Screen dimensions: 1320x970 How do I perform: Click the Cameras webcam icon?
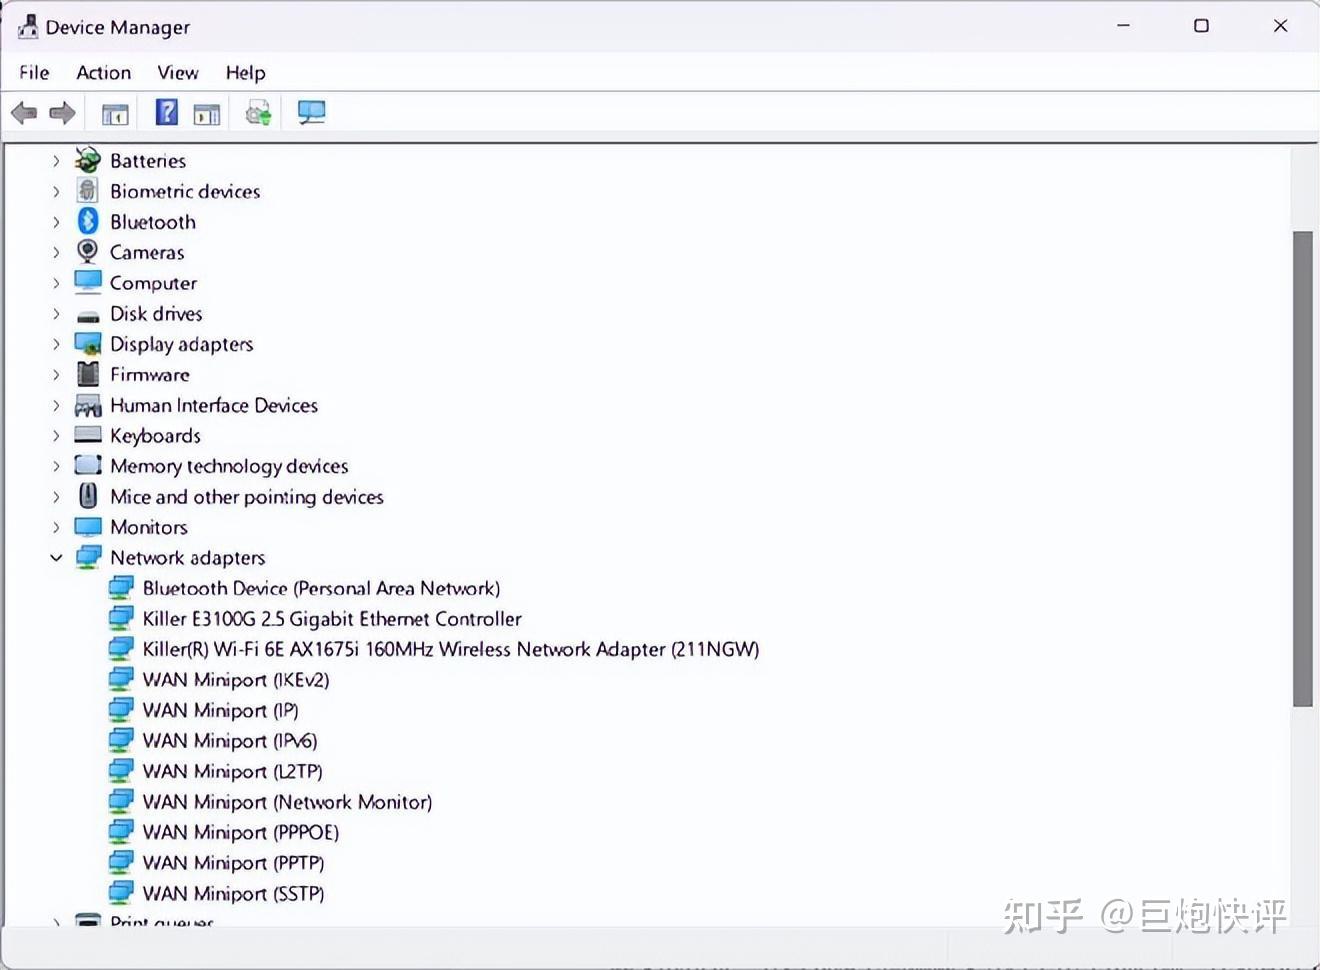[x=88, y=251]
